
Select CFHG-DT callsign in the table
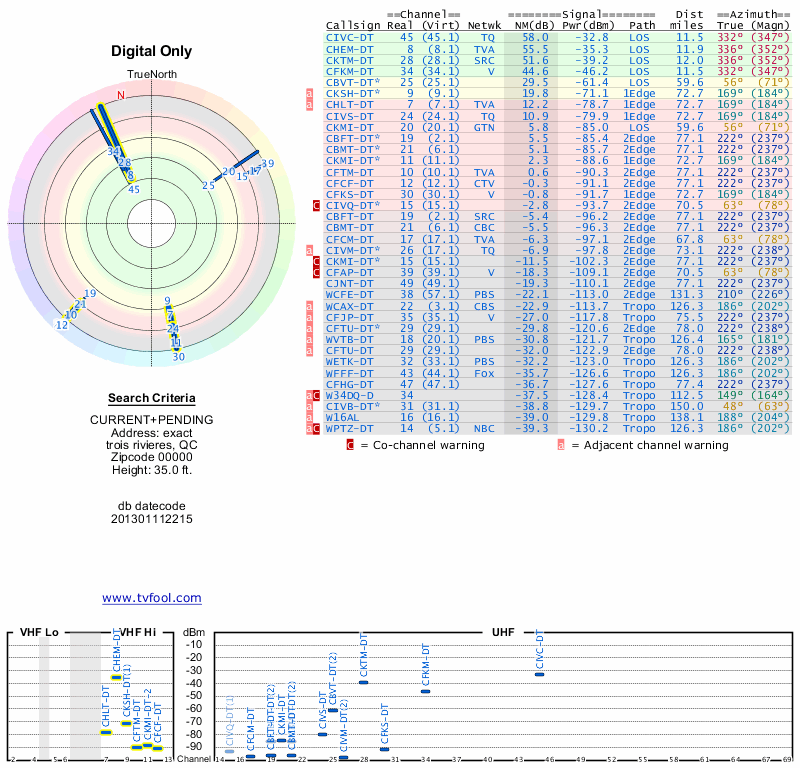tap(349, 384)
